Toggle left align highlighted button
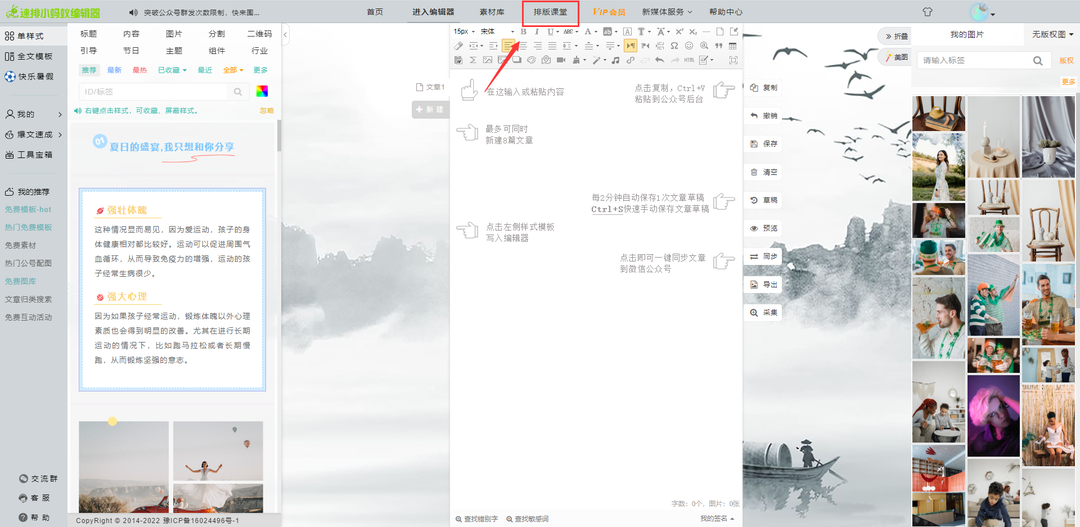1080x527 pixels. click(508, 45)
